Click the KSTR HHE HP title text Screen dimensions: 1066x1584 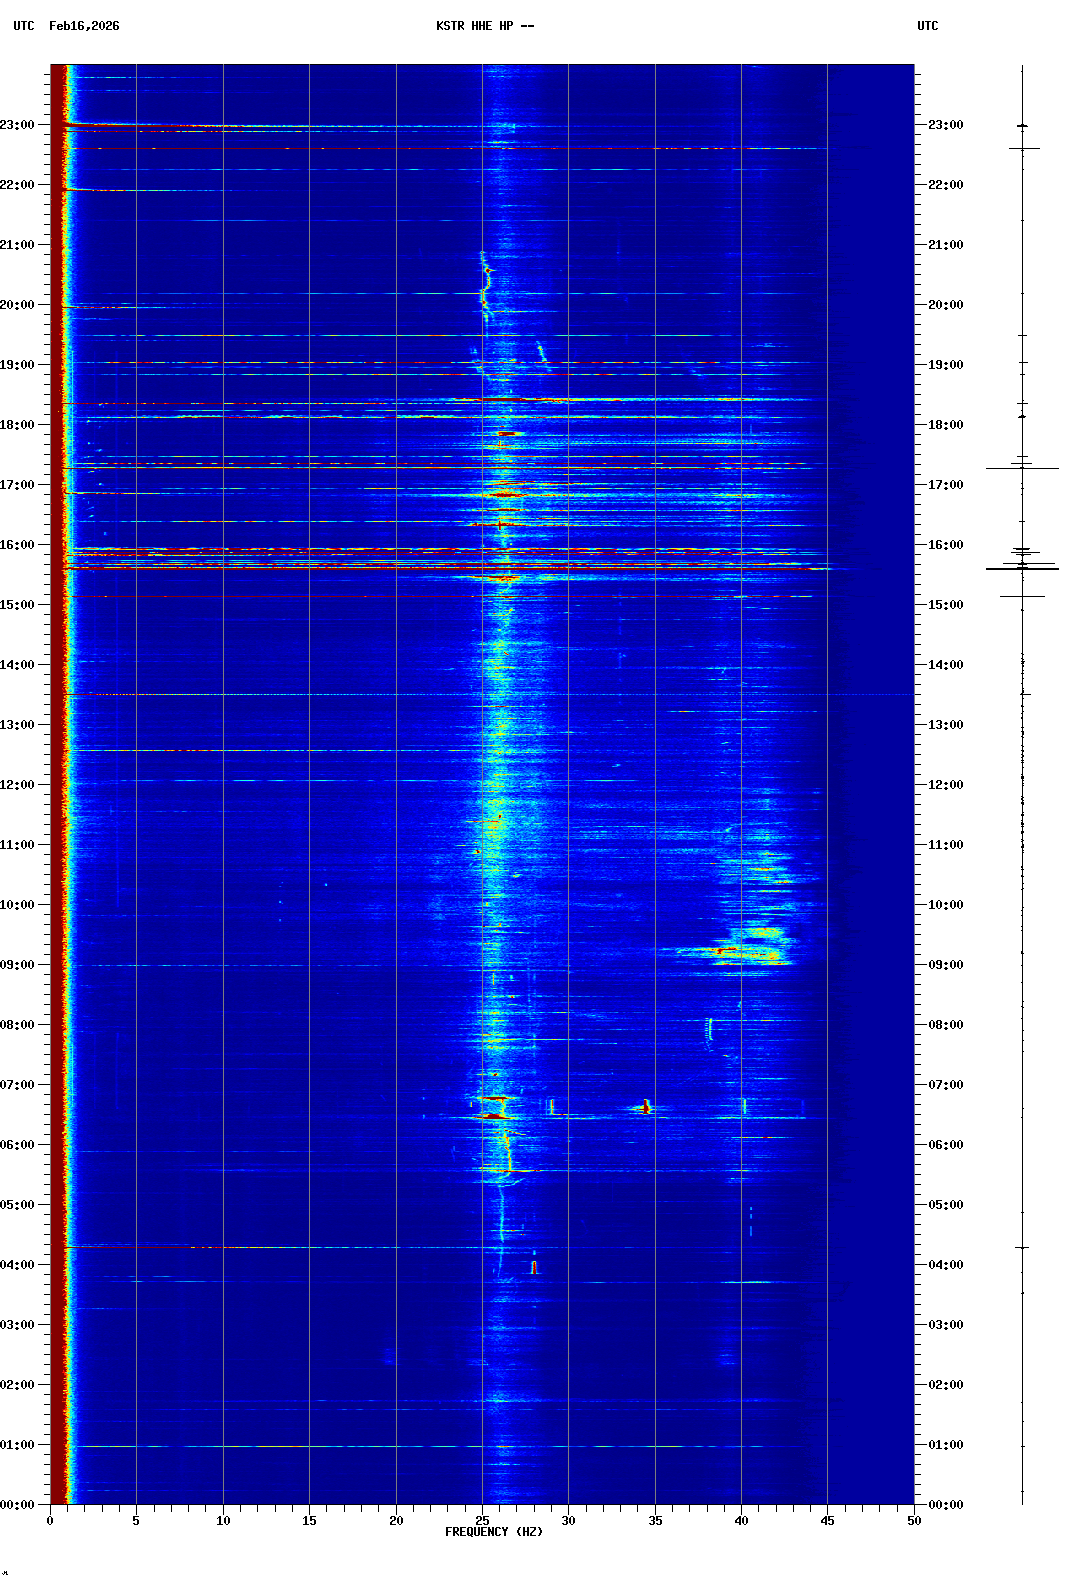click(x=484, y=26)
